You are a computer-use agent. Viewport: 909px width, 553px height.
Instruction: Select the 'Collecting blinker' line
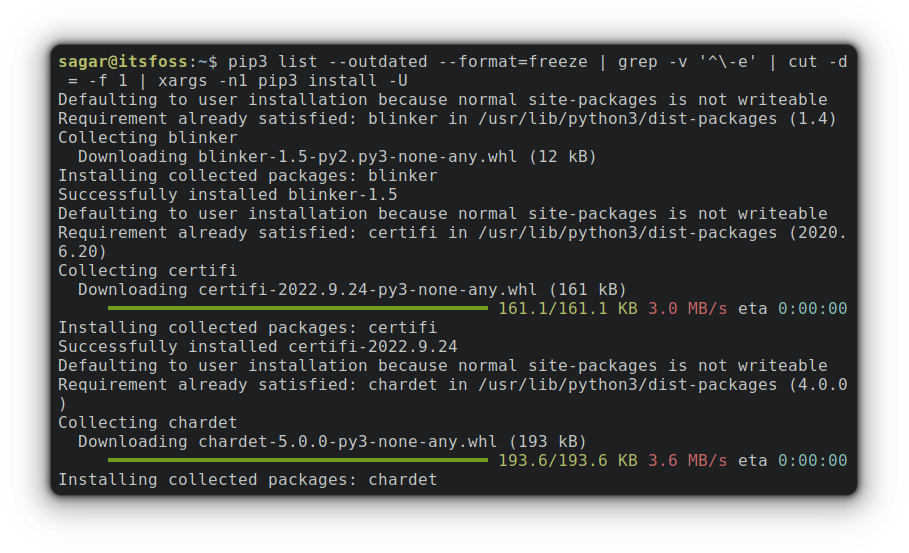(148, 138)
